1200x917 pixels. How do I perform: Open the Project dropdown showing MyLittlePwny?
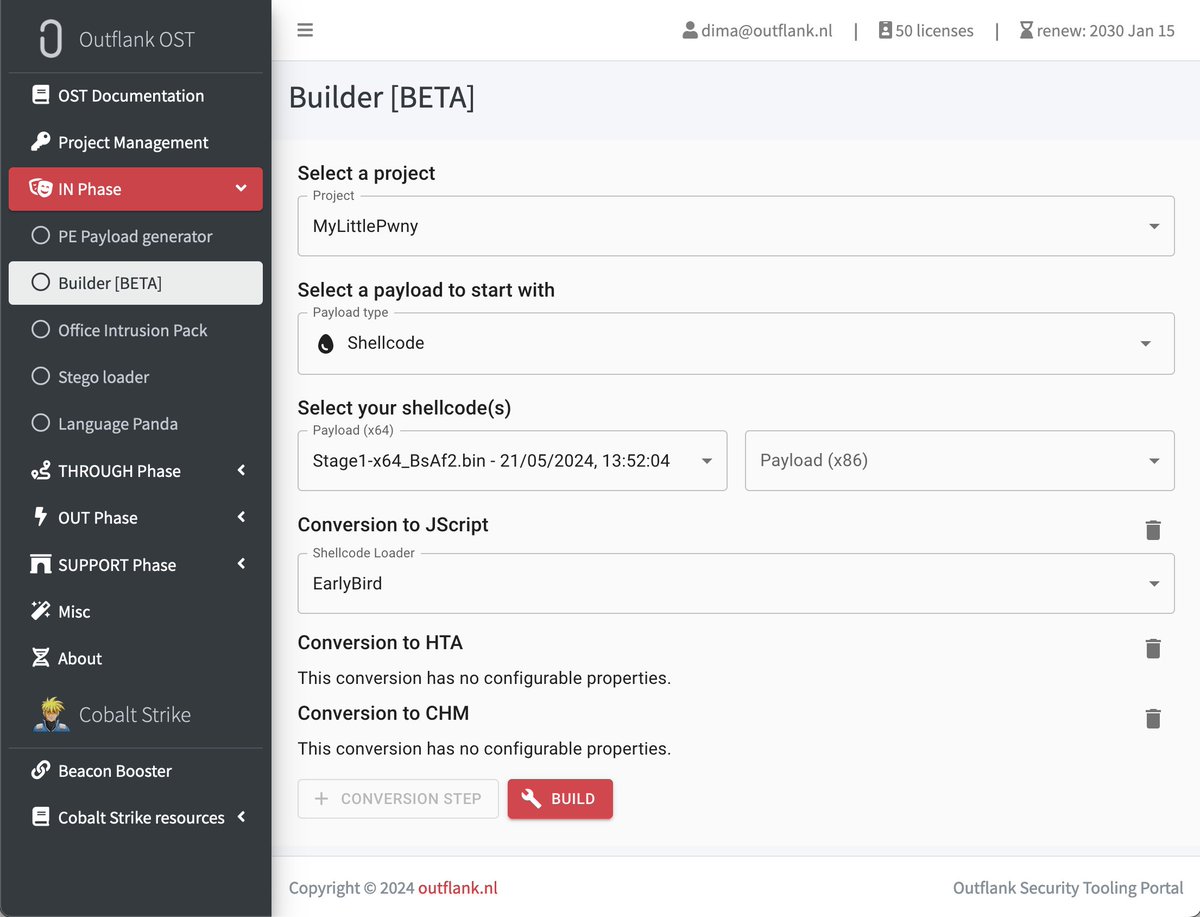pyautogui.click(x=736, y=226)
